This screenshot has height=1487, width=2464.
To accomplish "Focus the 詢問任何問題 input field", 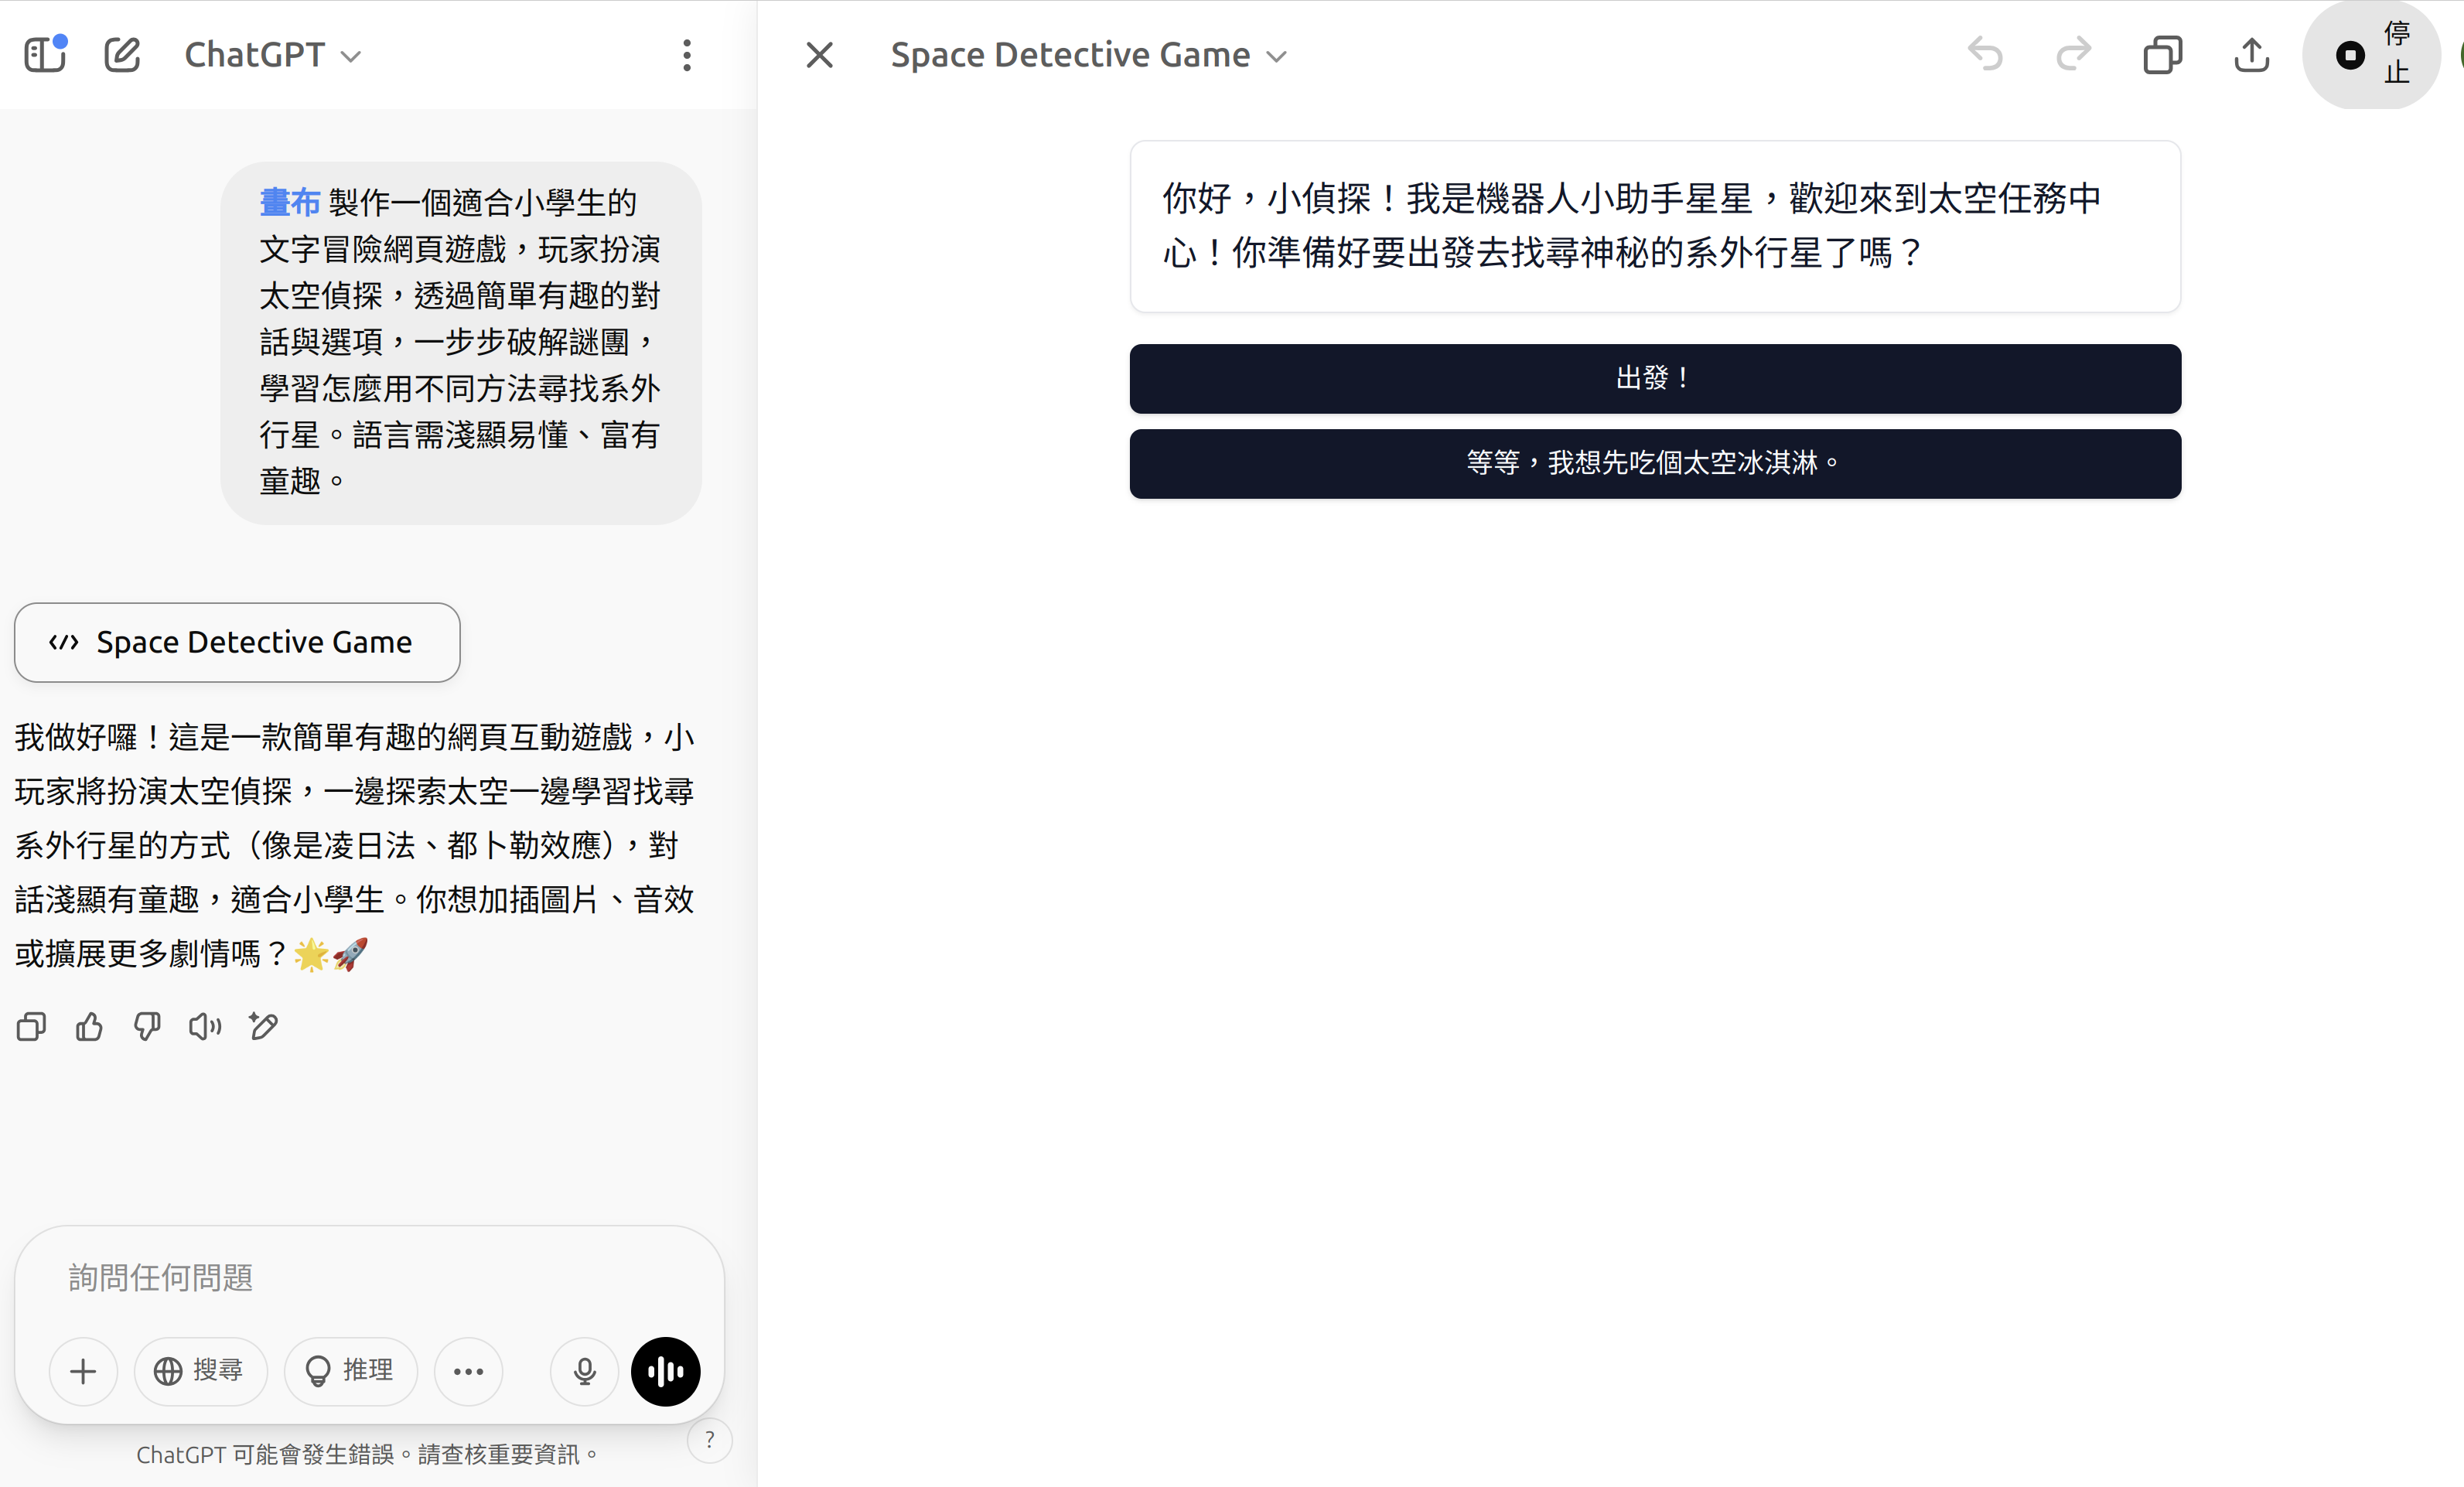I will tap(369, 1278).
